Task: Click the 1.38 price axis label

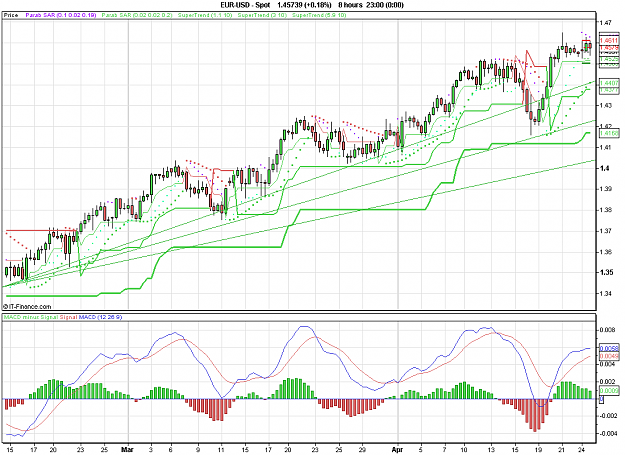Action: [x=606, y=210]
